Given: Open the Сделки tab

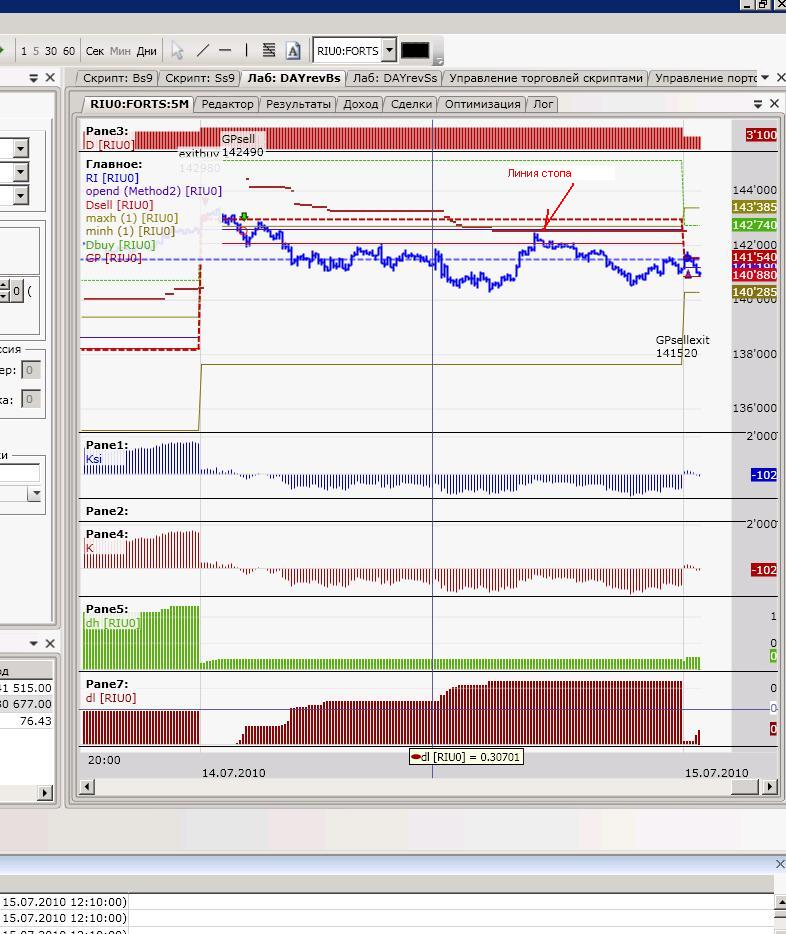Looking at the screenshot, I should (411, 104).
